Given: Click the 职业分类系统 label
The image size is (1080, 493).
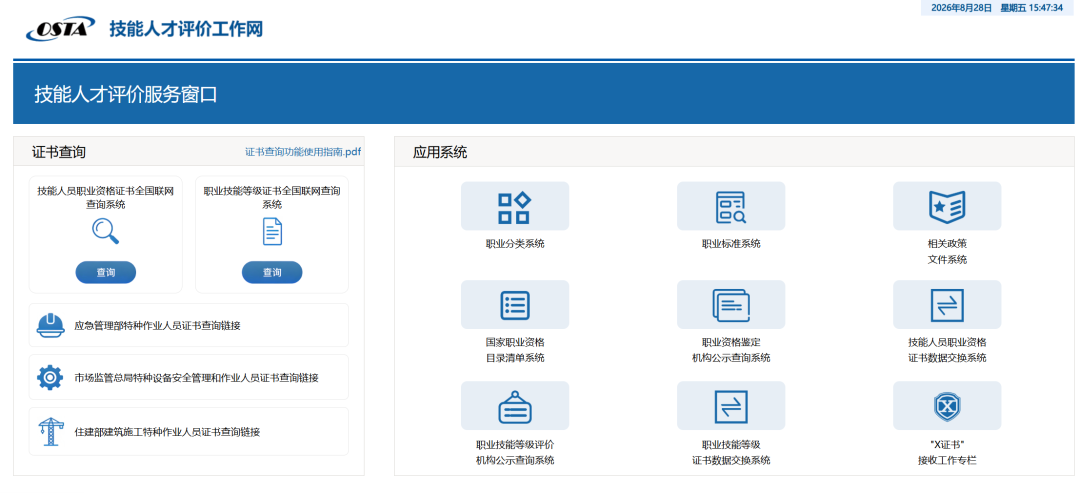Looking at the screenshot, I should [x=515, y=244].
